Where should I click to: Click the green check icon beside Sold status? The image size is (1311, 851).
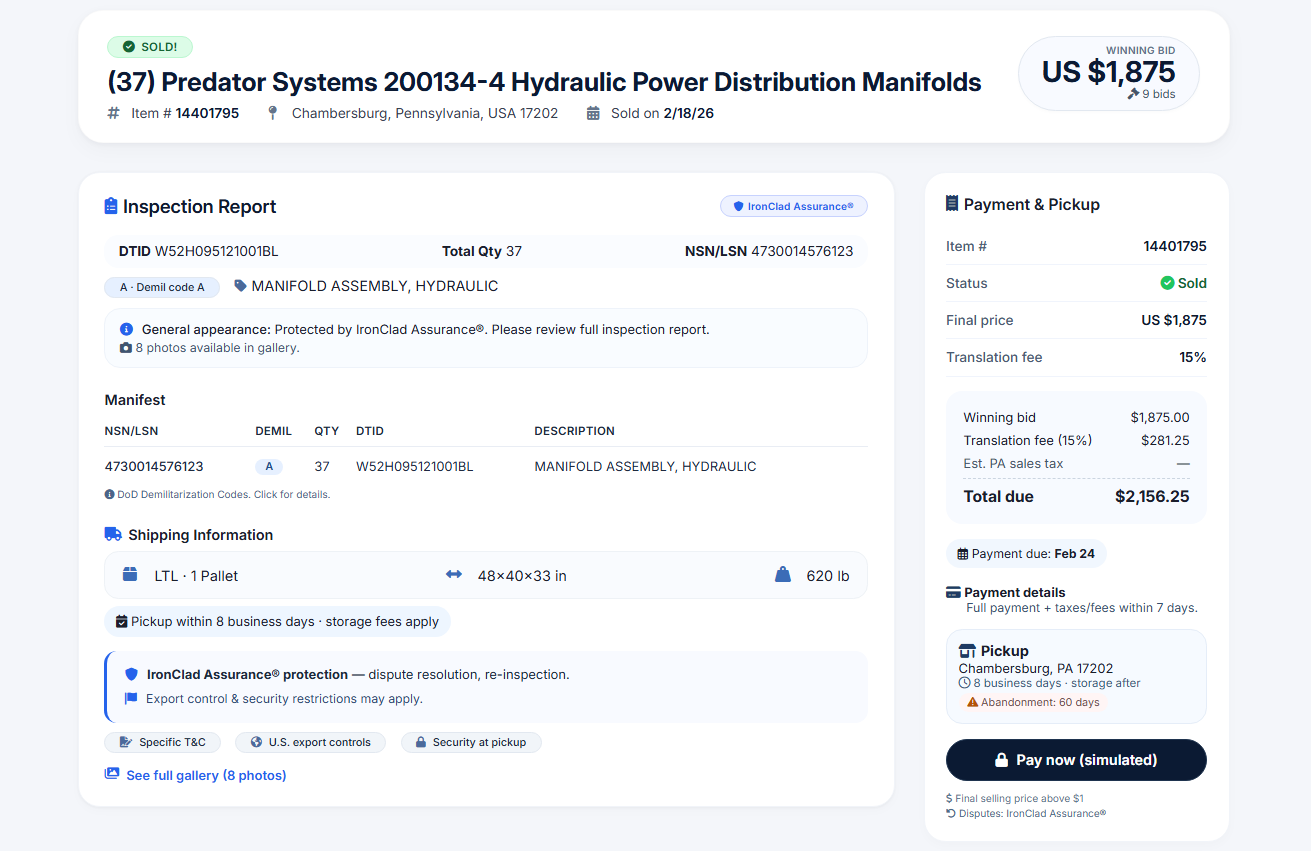point(1167,283)
